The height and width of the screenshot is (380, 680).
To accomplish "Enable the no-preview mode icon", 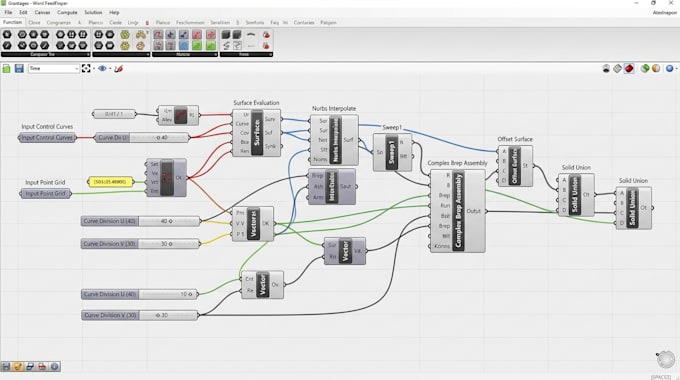I will pos(606,69).
